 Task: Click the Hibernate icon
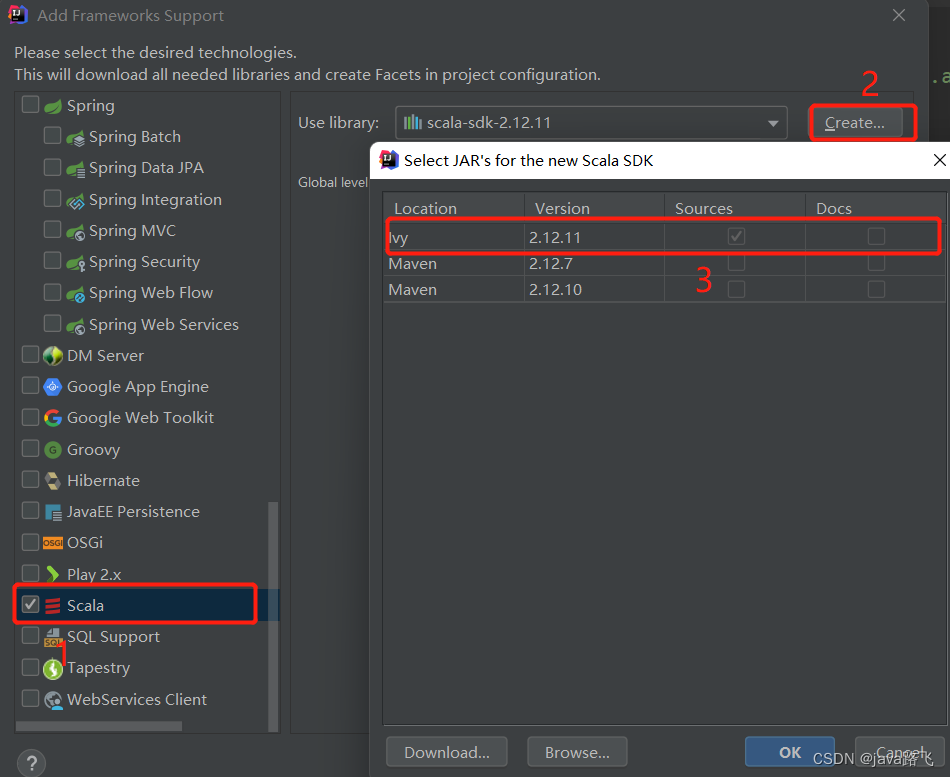tap(53, 481)
